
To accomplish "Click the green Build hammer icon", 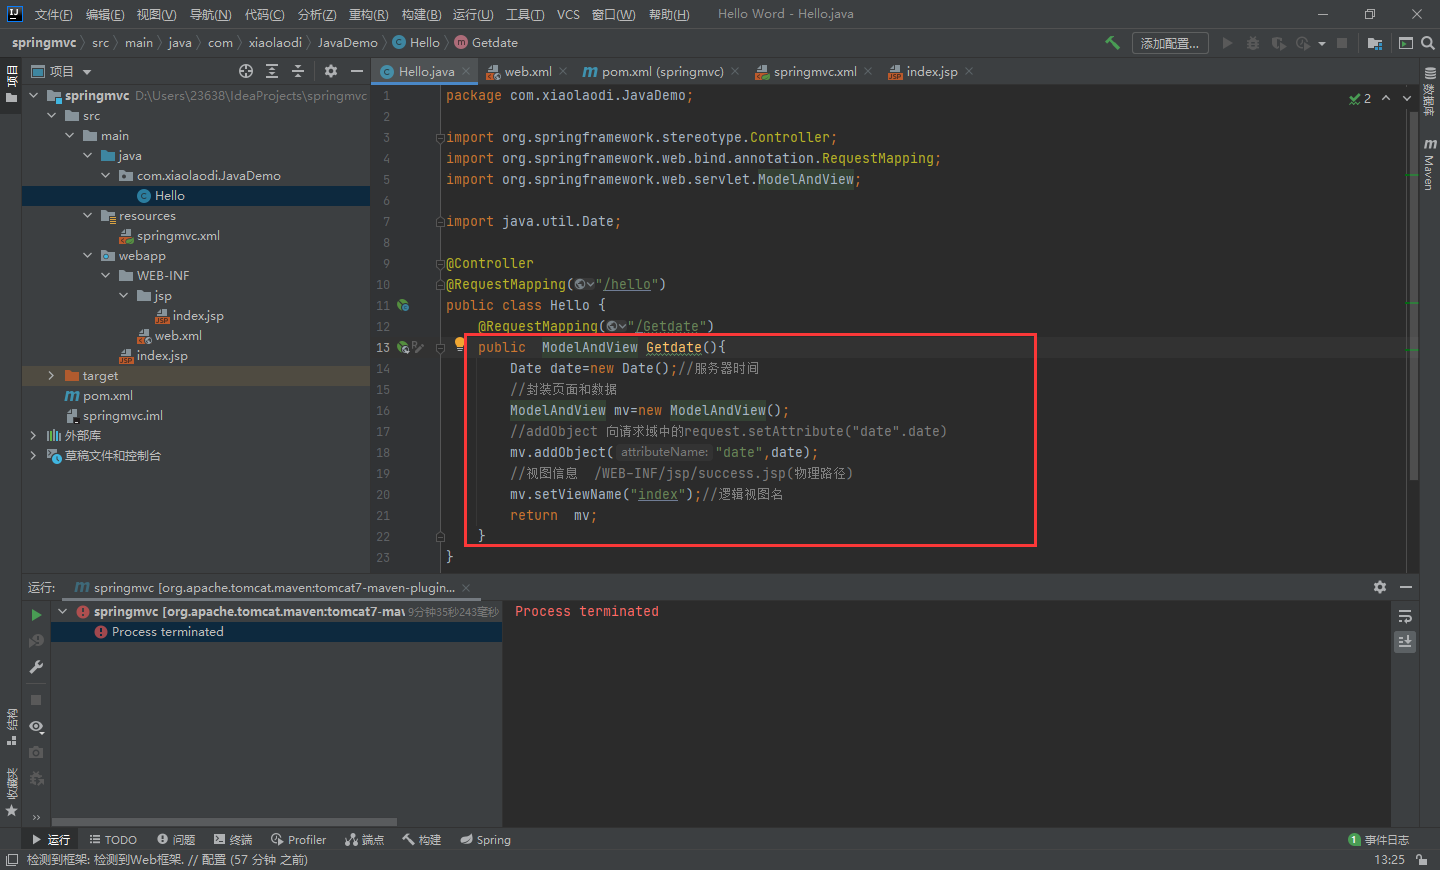I will coord(1112,43).
